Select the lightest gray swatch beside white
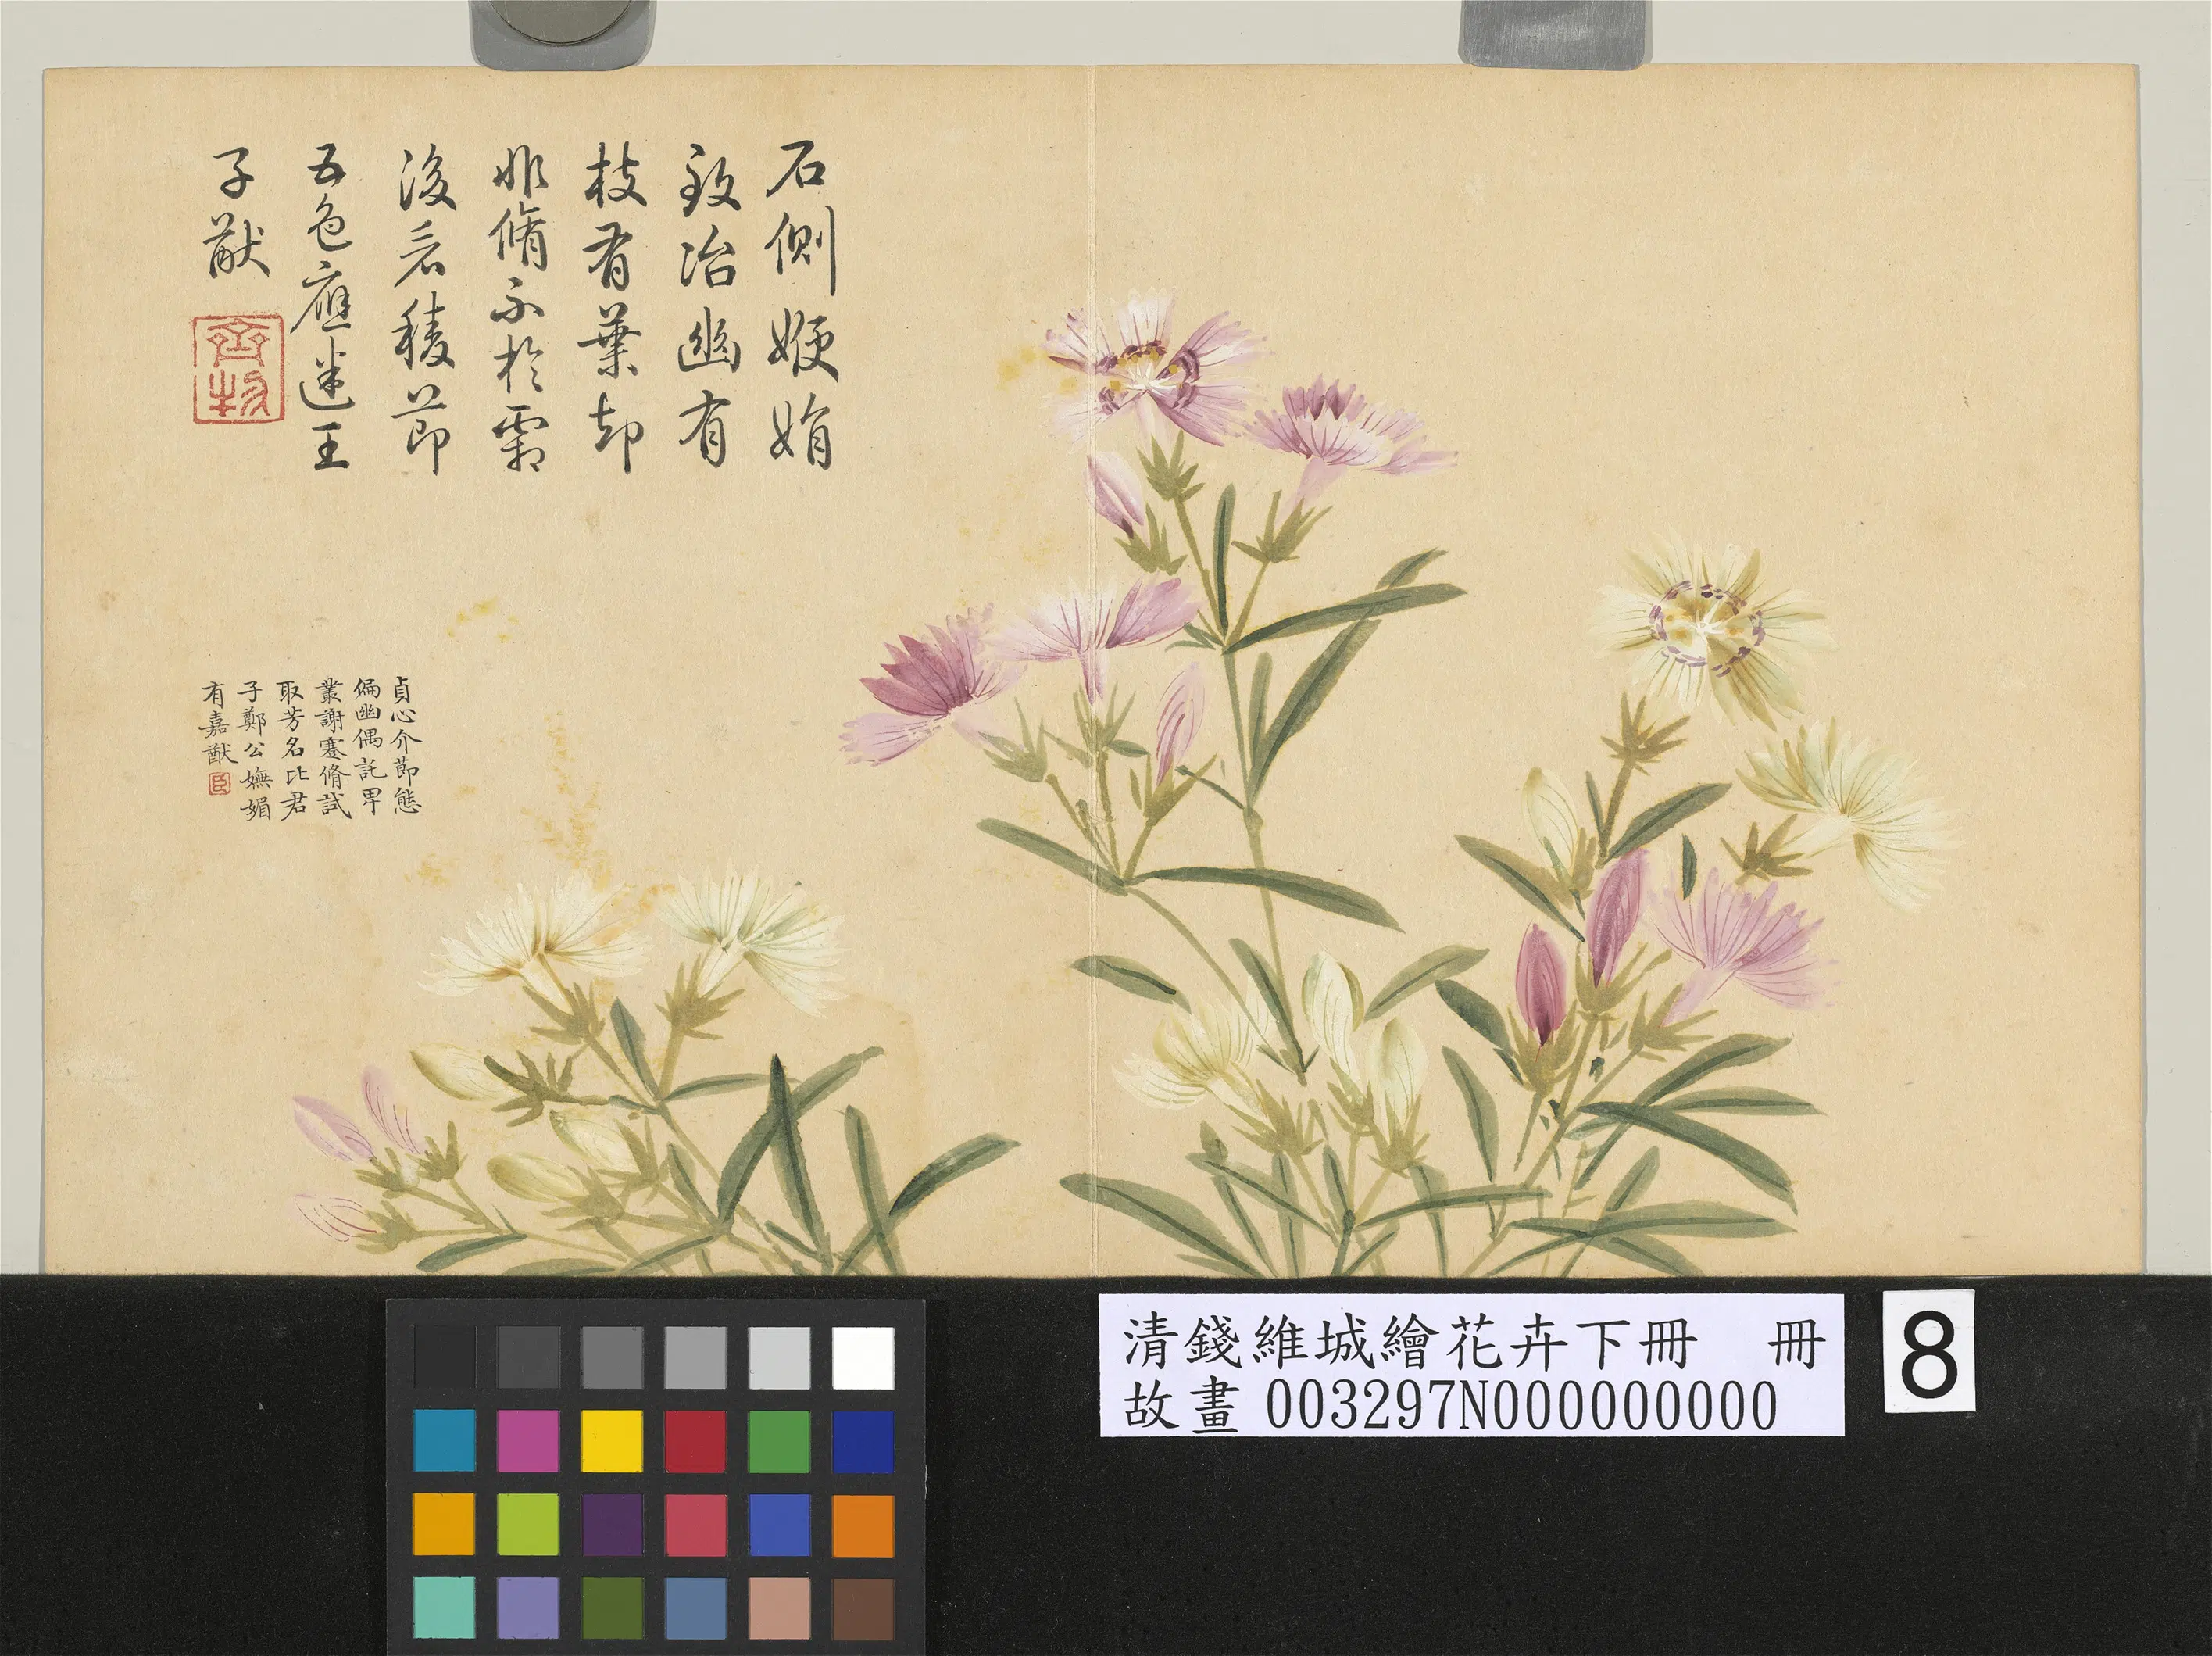Viewport: 2212px width, 1656px height. click(x=779, y=1357)
